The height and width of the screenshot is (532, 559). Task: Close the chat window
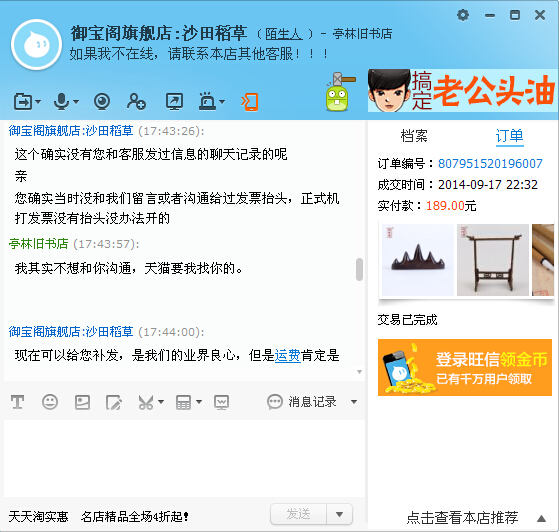point(540,15)
